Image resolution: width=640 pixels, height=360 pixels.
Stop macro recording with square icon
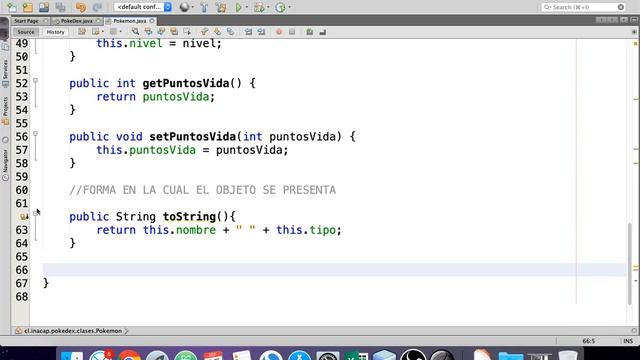pyautogui.click(x=292, y=32)
